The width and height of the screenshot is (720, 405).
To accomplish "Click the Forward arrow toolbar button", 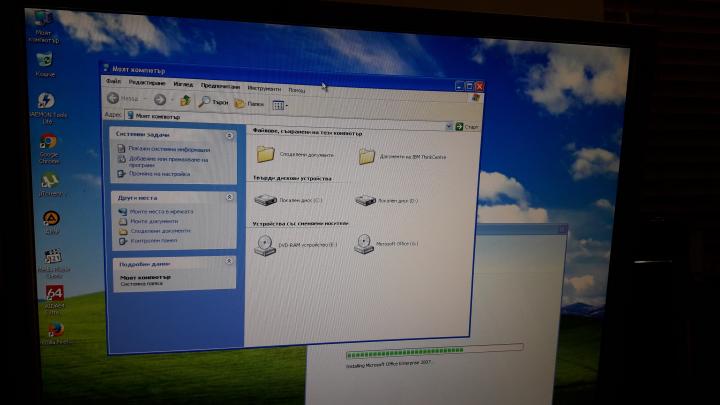I will click(160, 99).
